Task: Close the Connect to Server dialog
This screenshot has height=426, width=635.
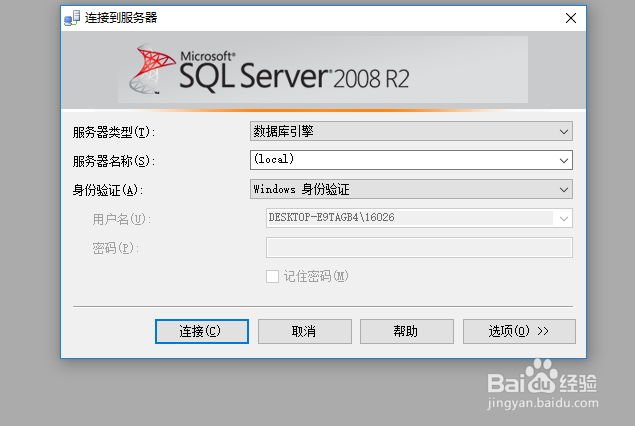Action: [571, 18]
